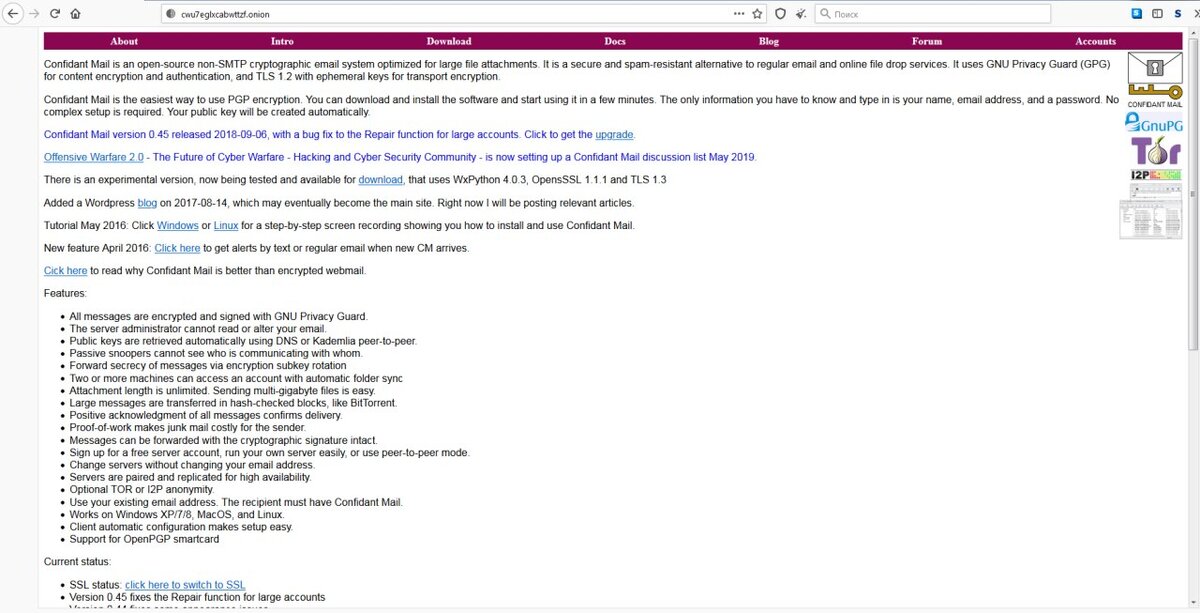Viewport: 1200px width, 613px height.
Task: Open the page actions three-dots menu
Action: point(738,14)
